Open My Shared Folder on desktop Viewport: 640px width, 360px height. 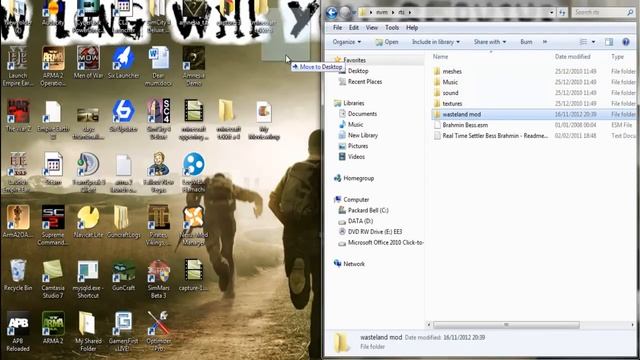(88, 331)
